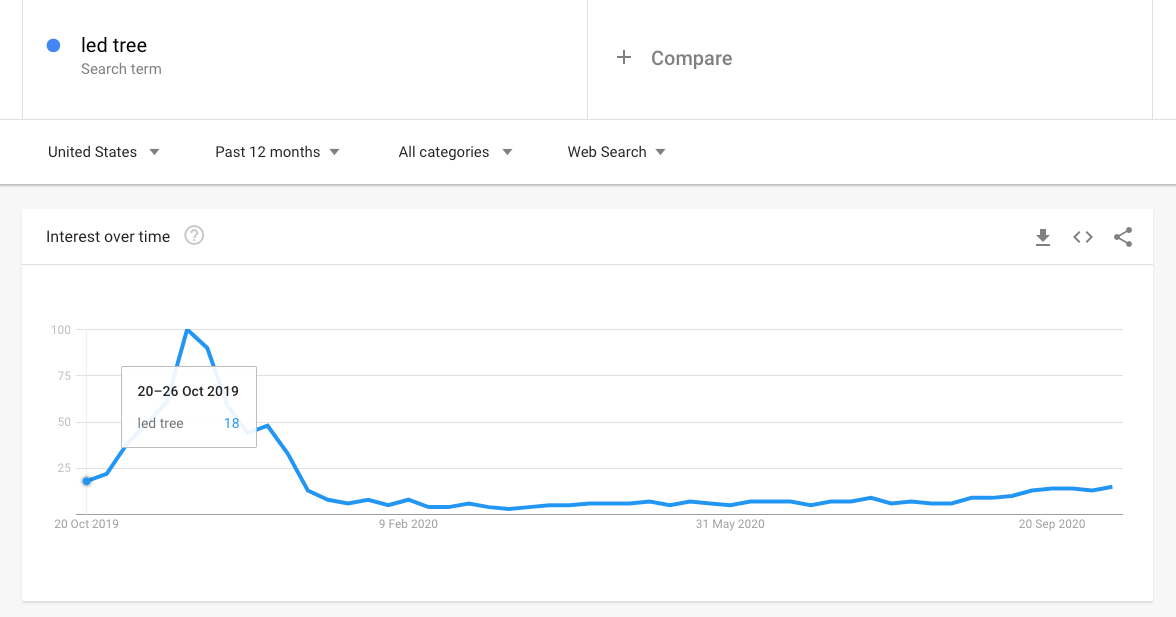Click the blue dot beside led tree
This screenshot has width=1176, height=617.
54,45
